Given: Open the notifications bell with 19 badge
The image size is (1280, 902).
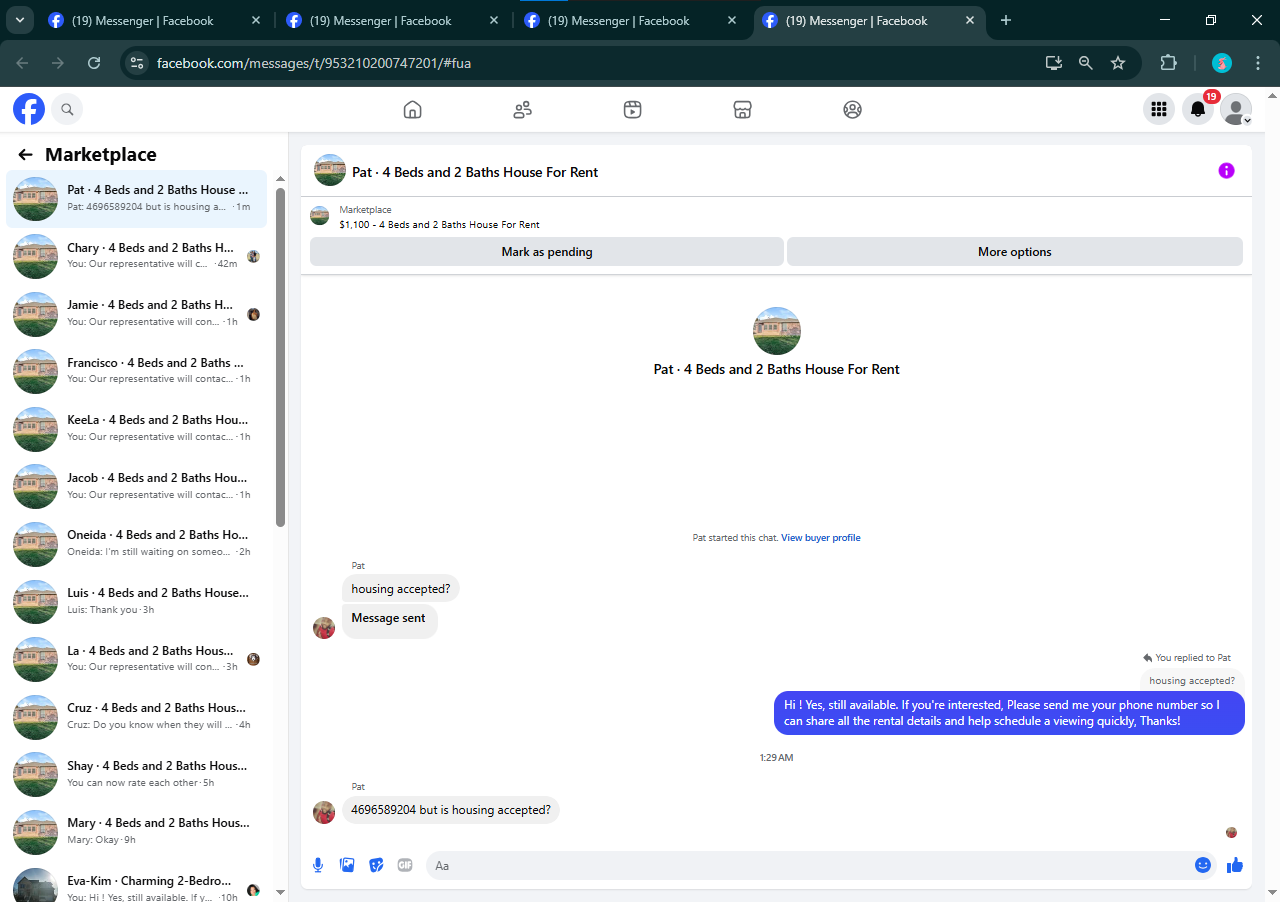Looking at the screenshot, I should click(x=1198, y=109).
